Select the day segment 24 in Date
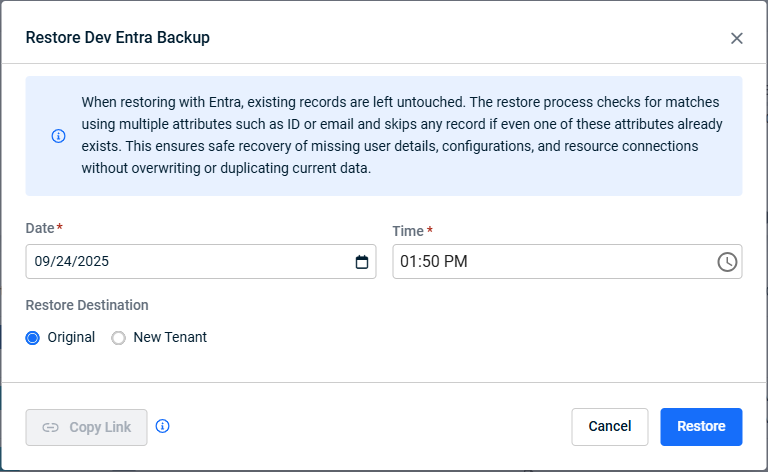 click(62, 262)
